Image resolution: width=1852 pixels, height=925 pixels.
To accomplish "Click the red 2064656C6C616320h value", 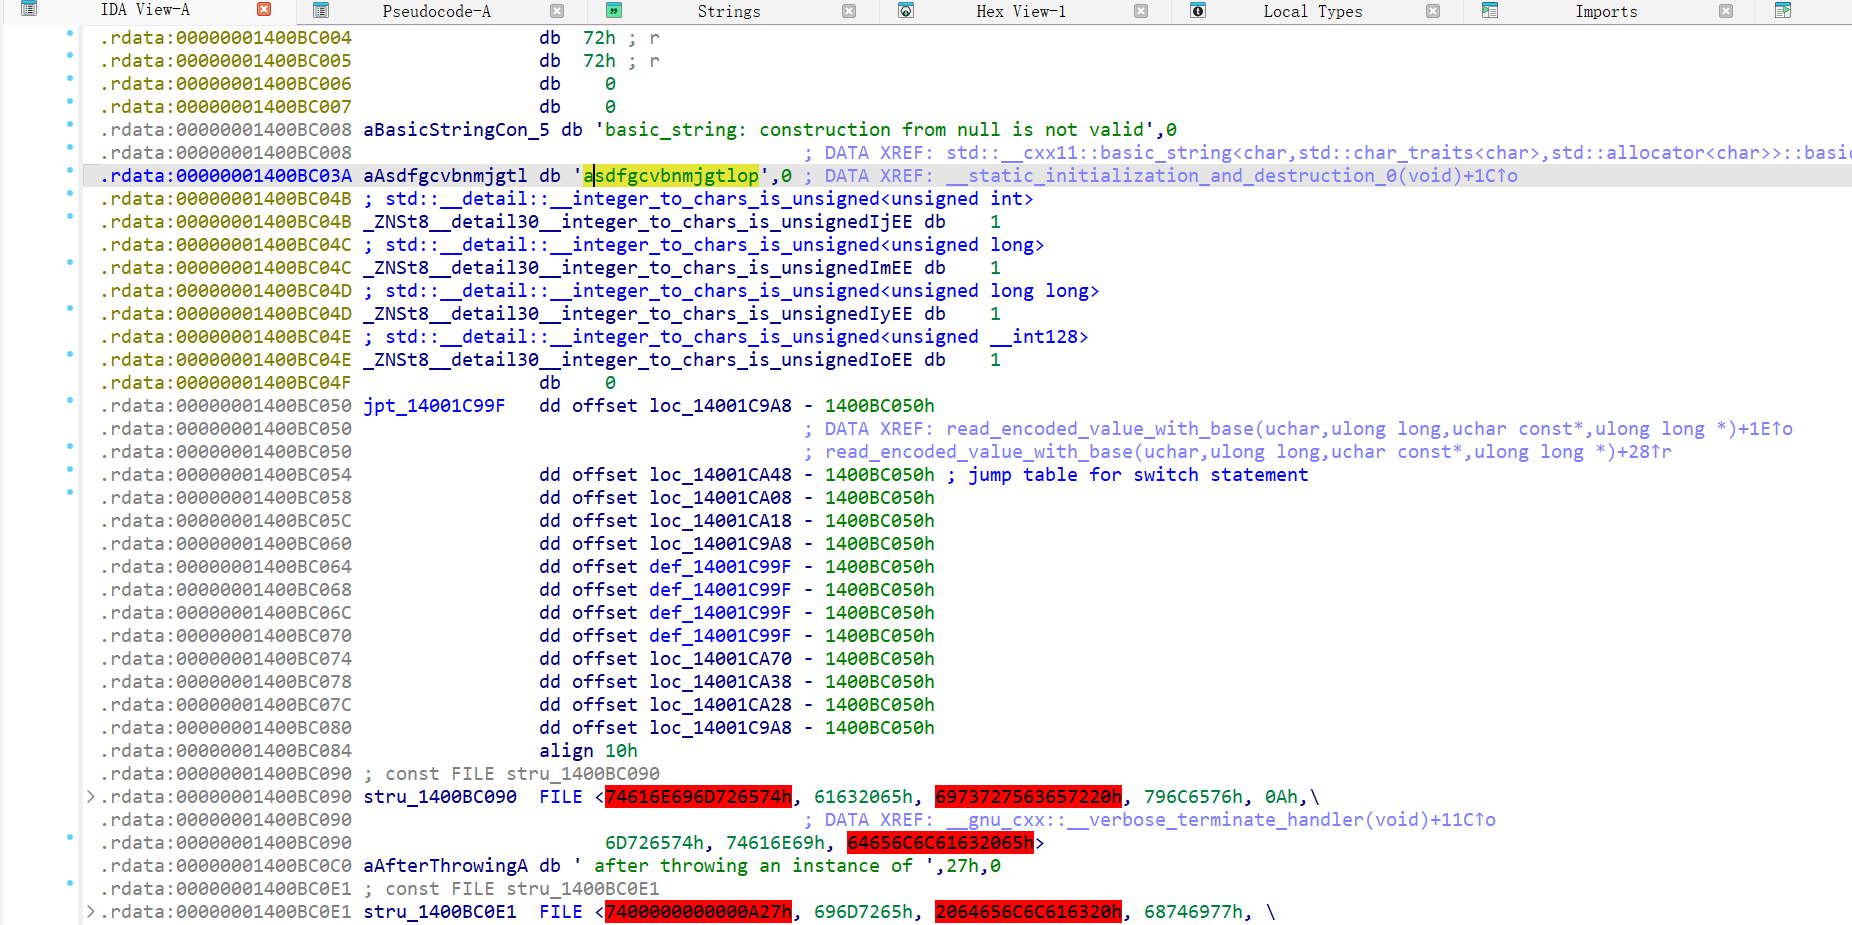I will [1028, 912].
